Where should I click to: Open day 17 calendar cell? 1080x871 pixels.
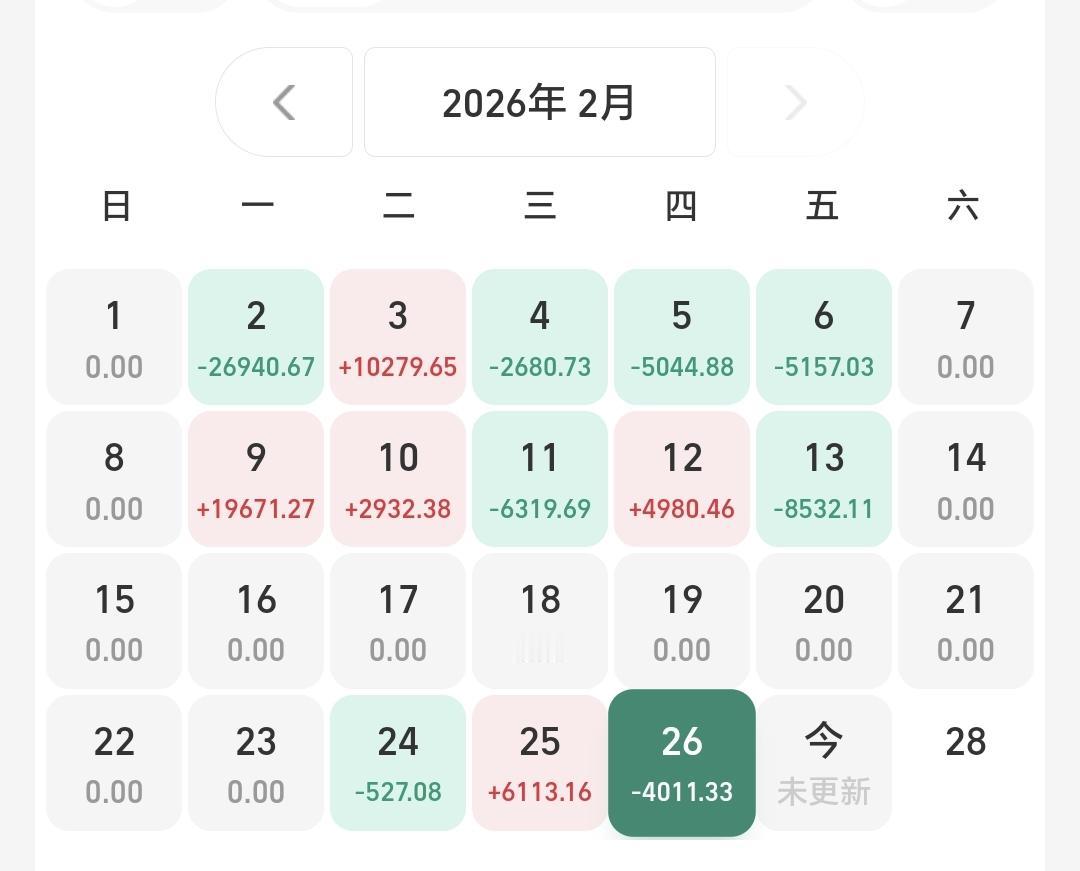(x=398, y=620)
